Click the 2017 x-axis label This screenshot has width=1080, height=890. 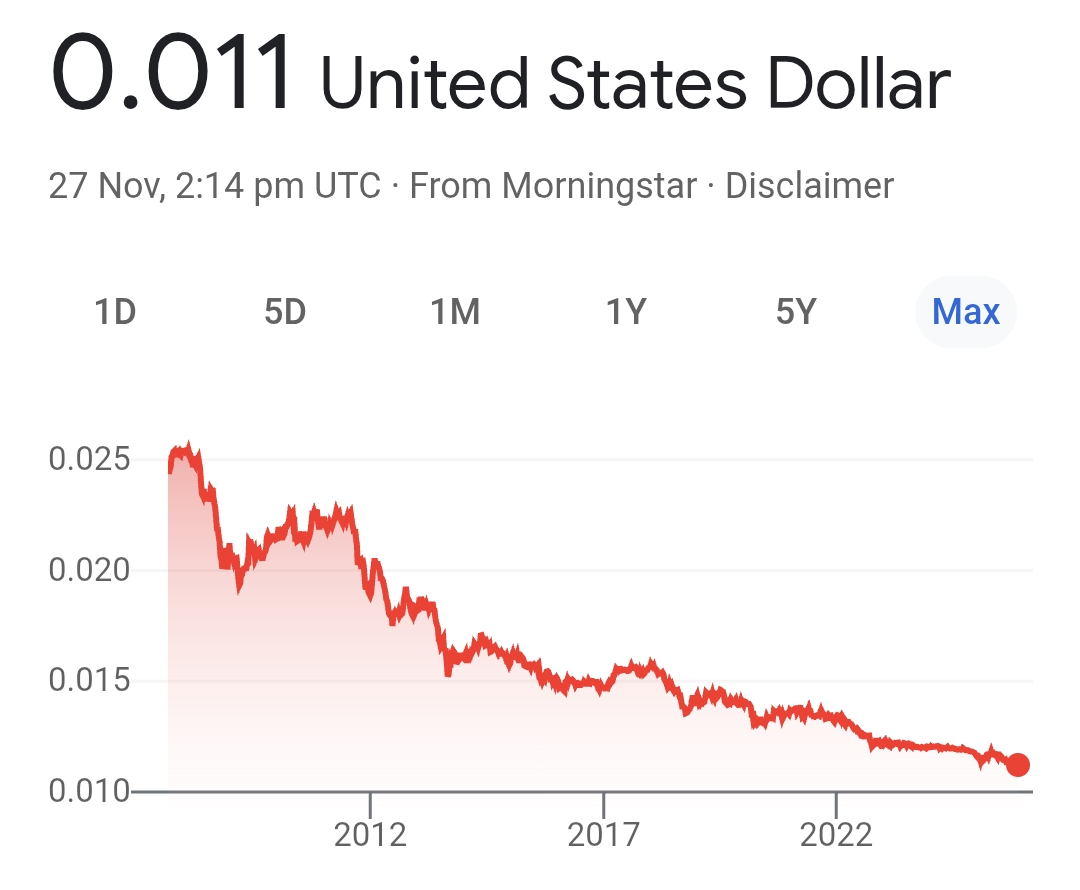coord(604,833)
